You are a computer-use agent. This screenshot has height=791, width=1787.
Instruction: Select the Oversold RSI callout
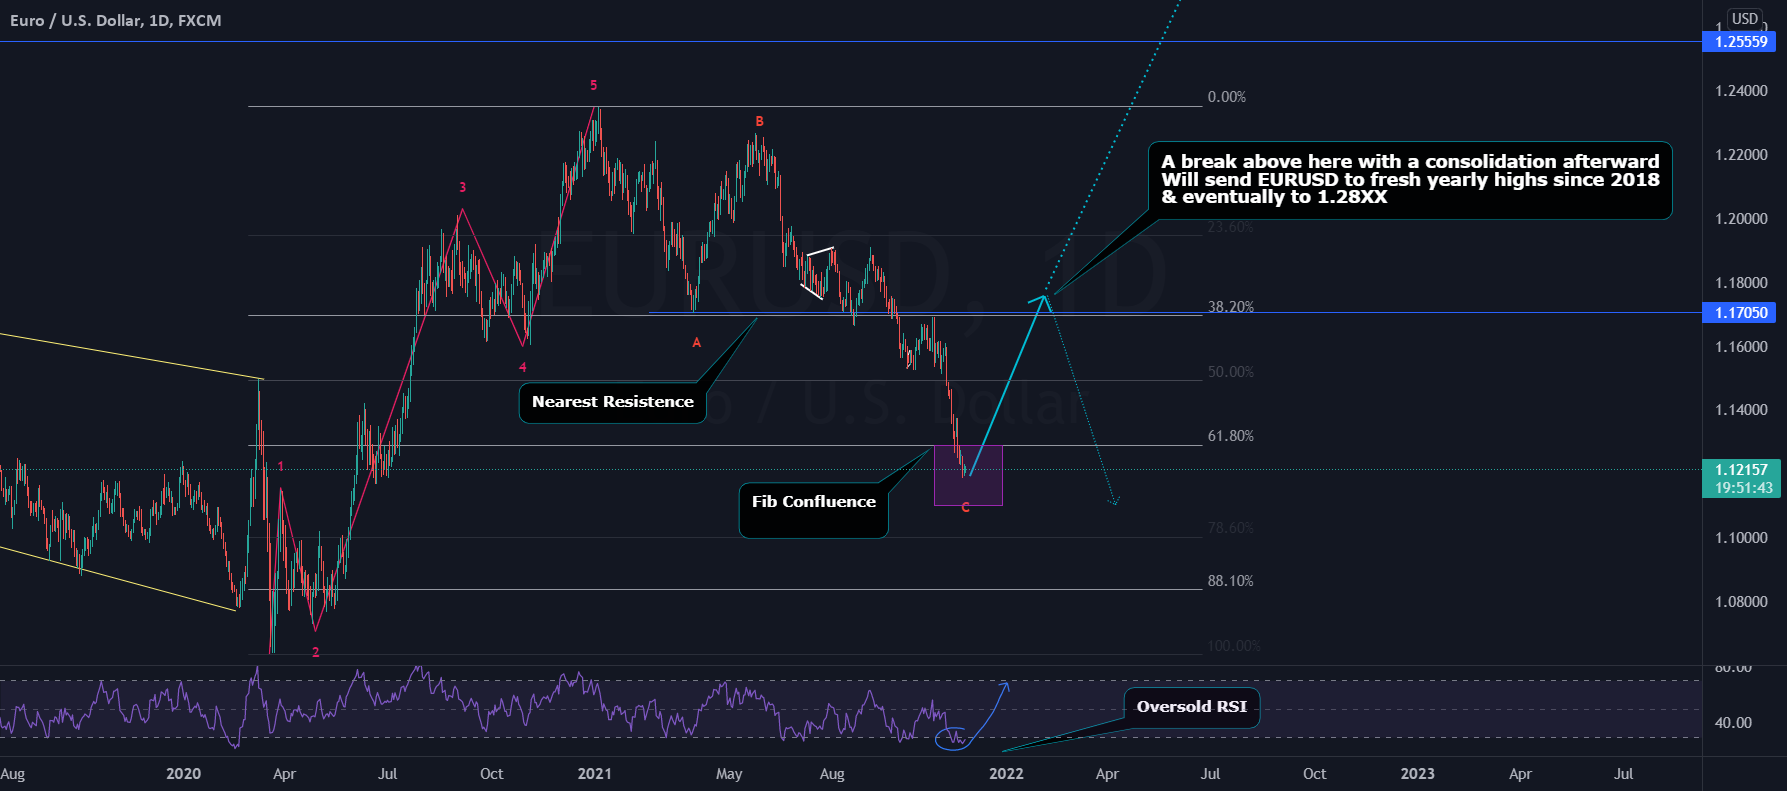pos(1191,707)
